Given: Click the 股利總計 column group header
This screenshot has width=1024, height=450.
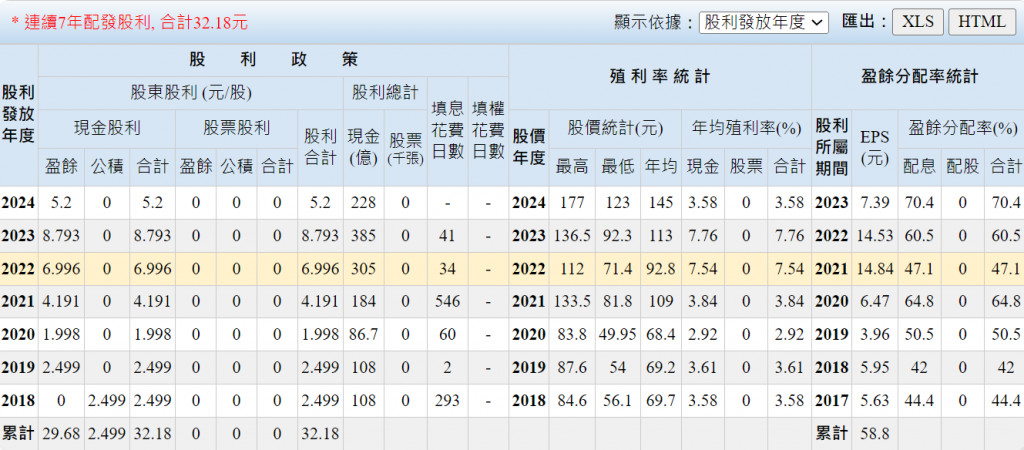Looking at the screenshot, I should pyautogui.click(x=385, y=93).
